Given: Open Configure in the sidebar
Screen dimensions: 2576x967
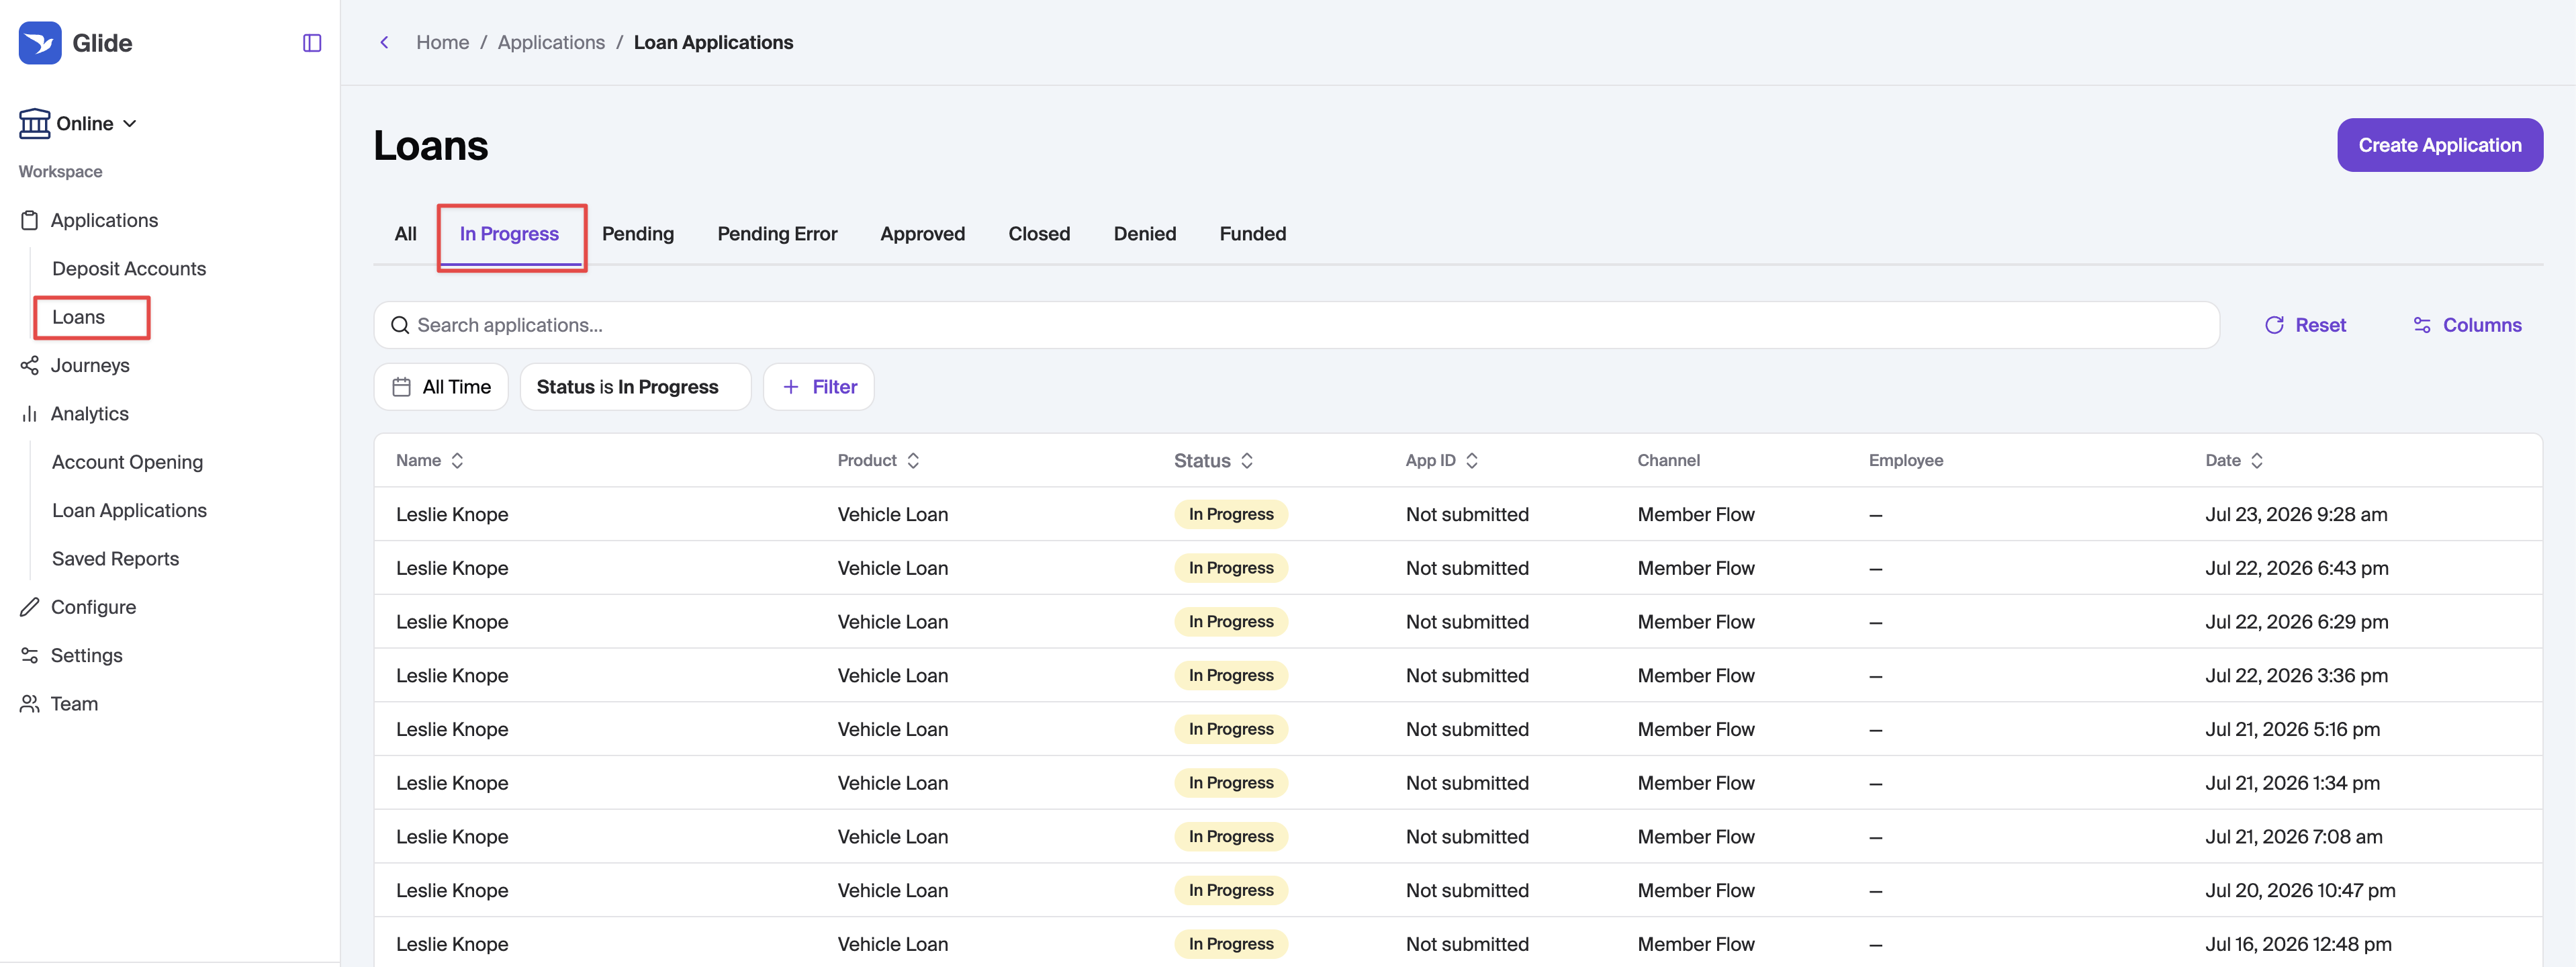Looking at the screenshot, I should [x=93, y=607].
